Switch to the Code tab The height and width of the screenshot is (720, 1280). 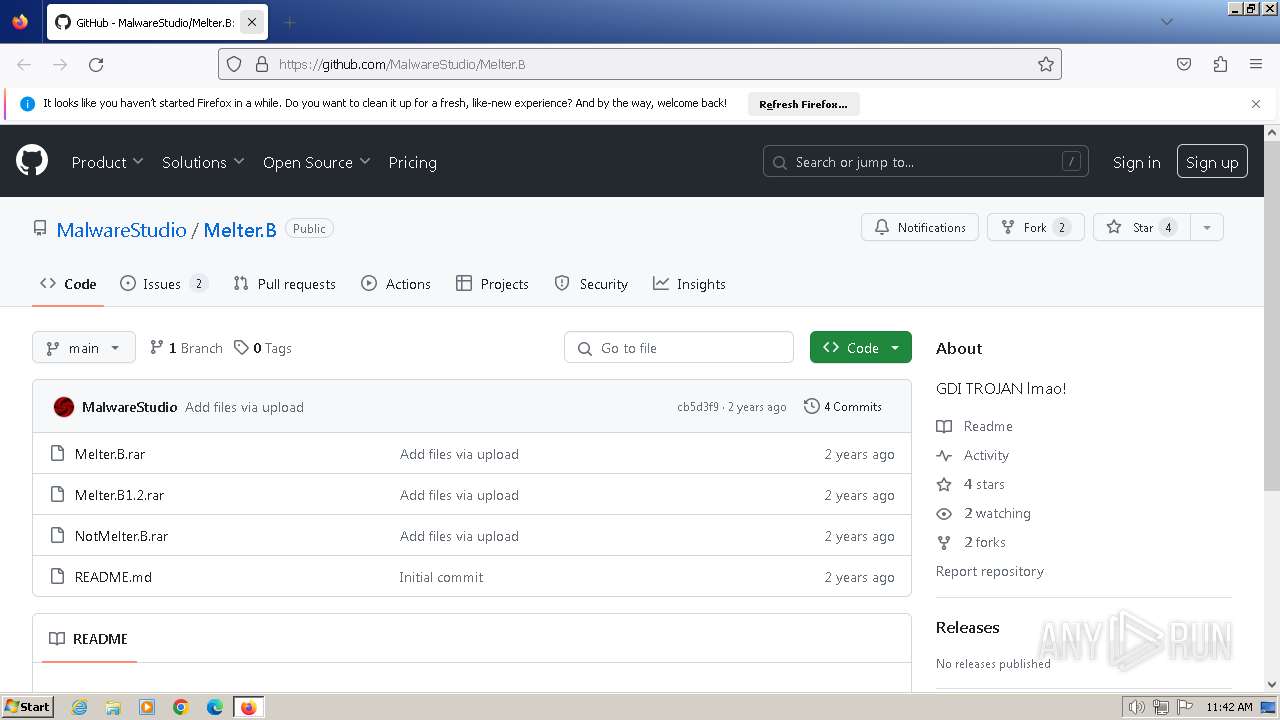pos(68,284)
